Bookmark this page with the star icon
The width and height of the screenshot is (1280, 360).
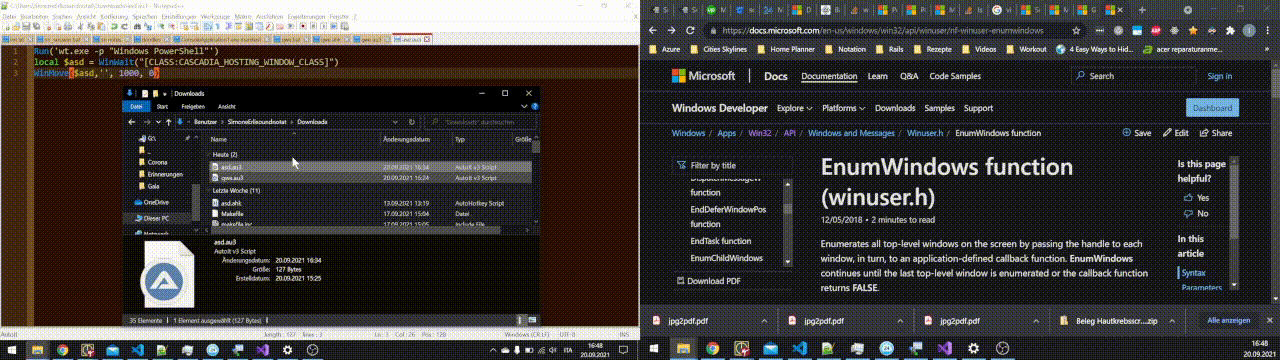point(1076,30)
